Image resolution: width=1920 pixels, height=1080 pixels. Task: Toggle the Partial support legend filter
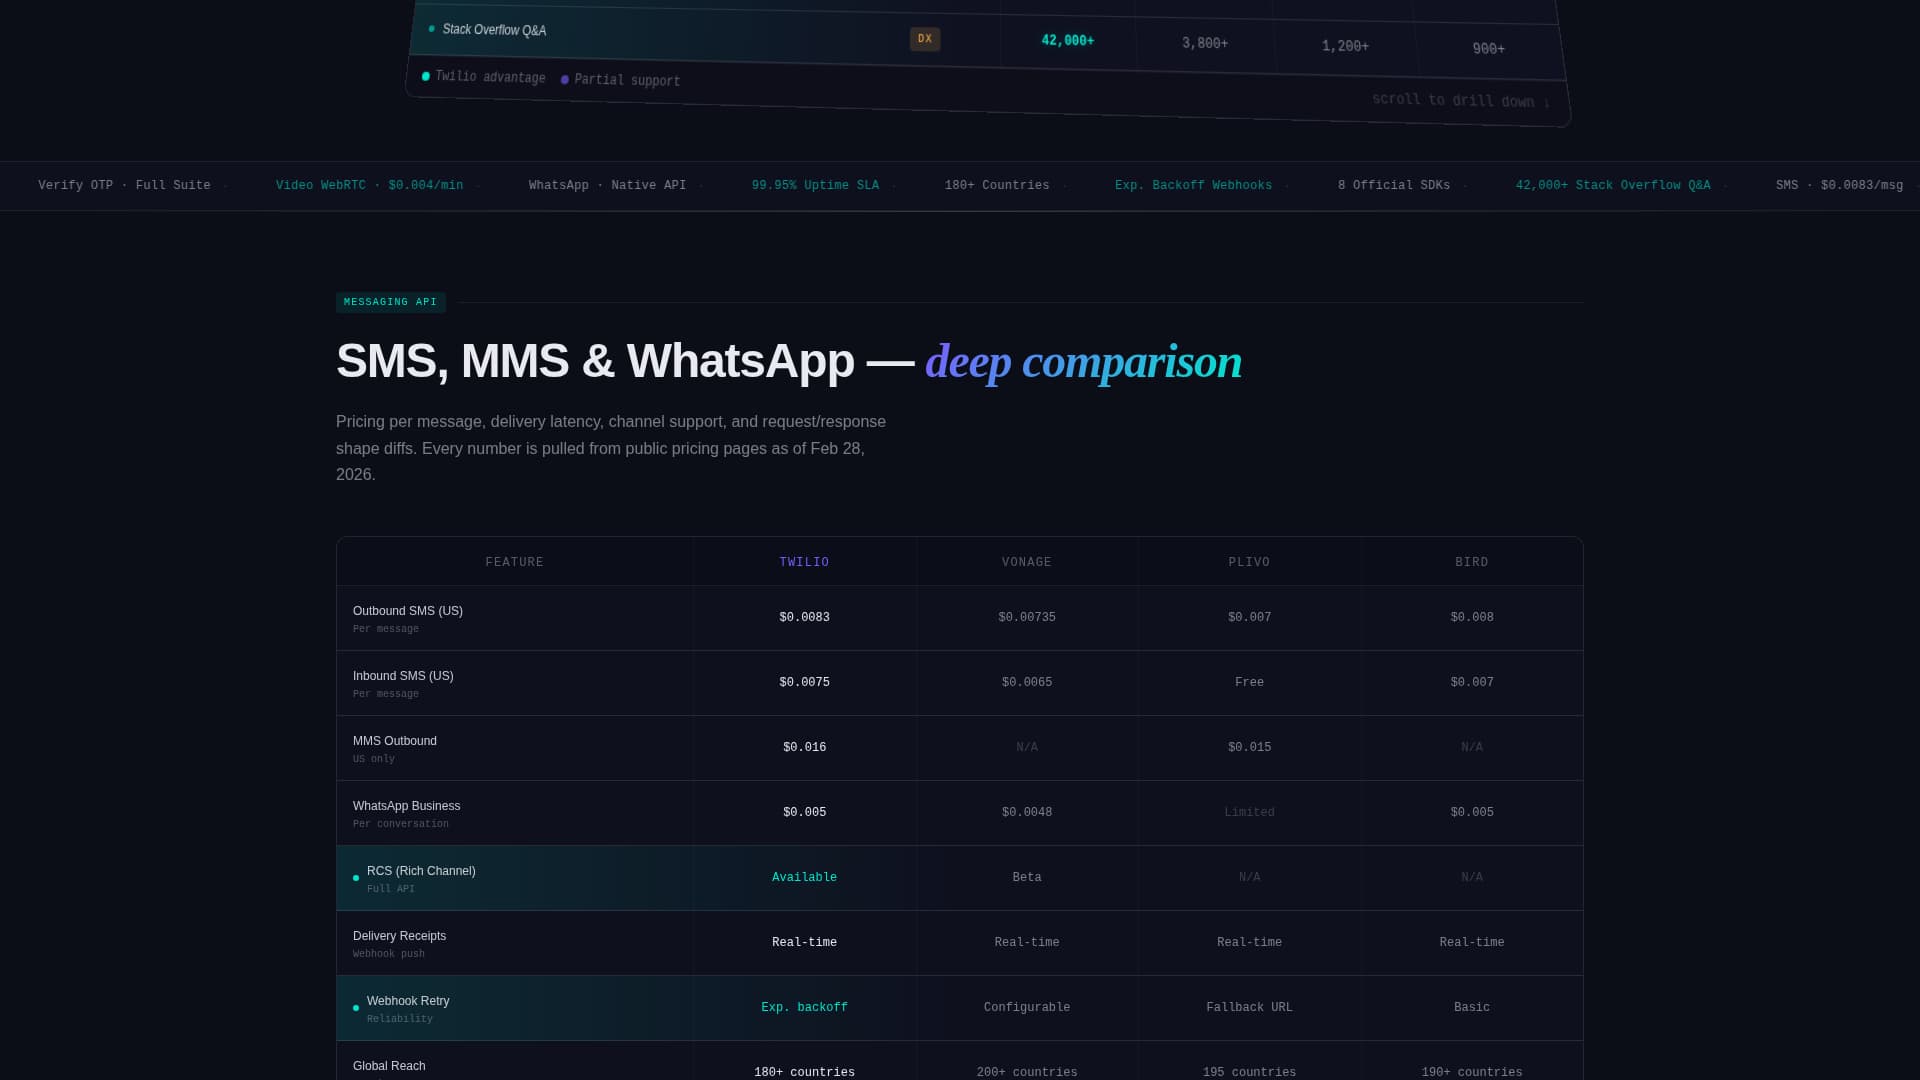pos(621,79)
